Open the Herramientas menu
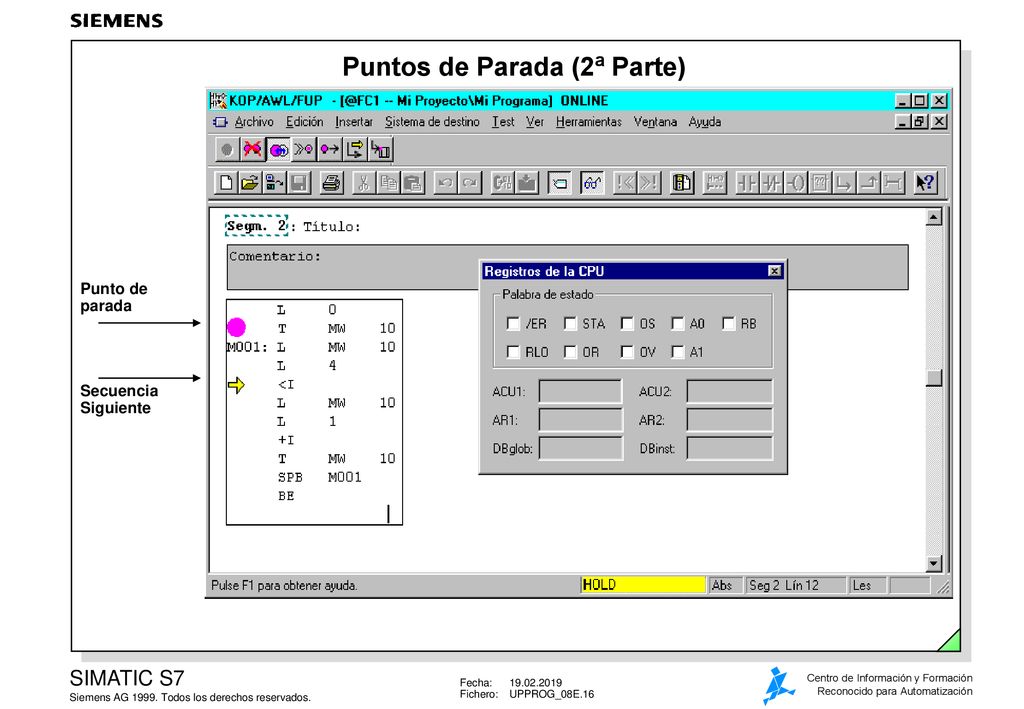The image size is (1024, 709). [x=589, y=122]
